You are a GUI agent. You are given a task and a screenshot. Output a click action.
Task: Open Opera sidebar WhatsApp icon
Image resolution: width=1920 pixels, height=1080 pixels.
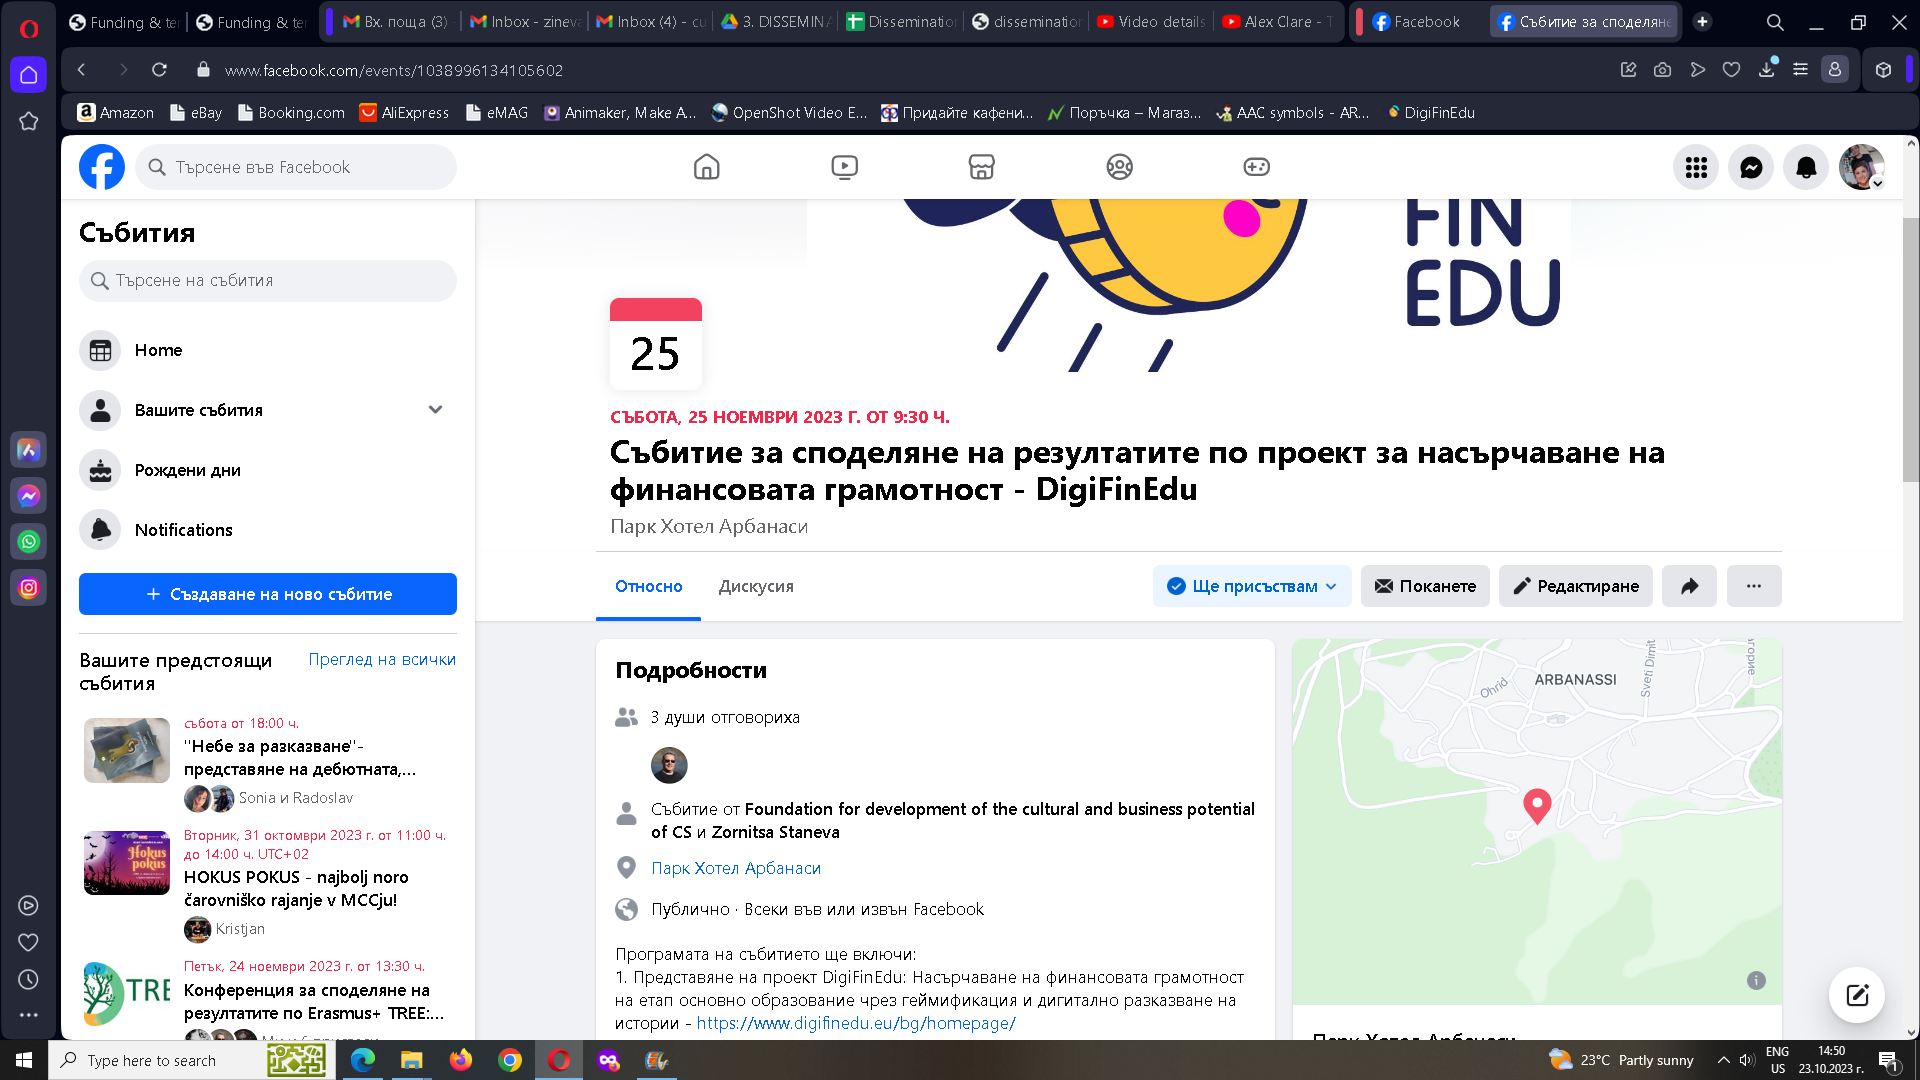[x=29, y=541]
